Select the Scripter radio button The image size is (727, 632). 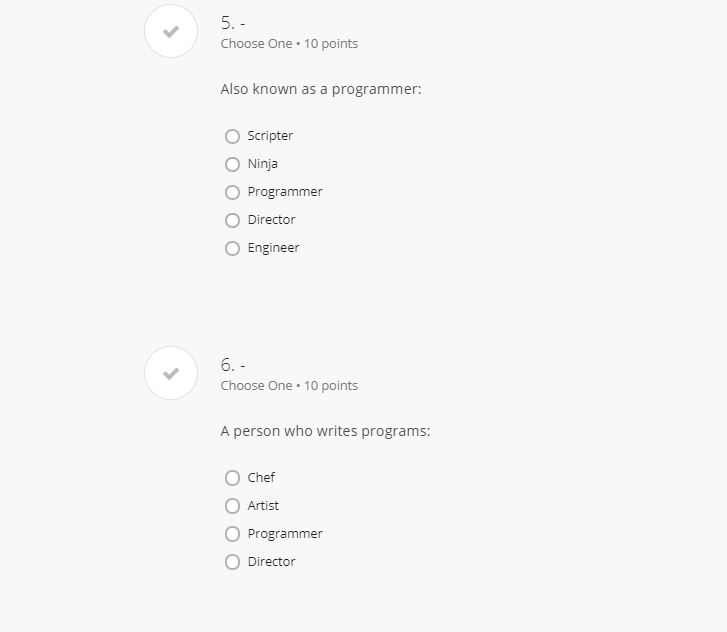pyautogui.click(x=233, y=136)
